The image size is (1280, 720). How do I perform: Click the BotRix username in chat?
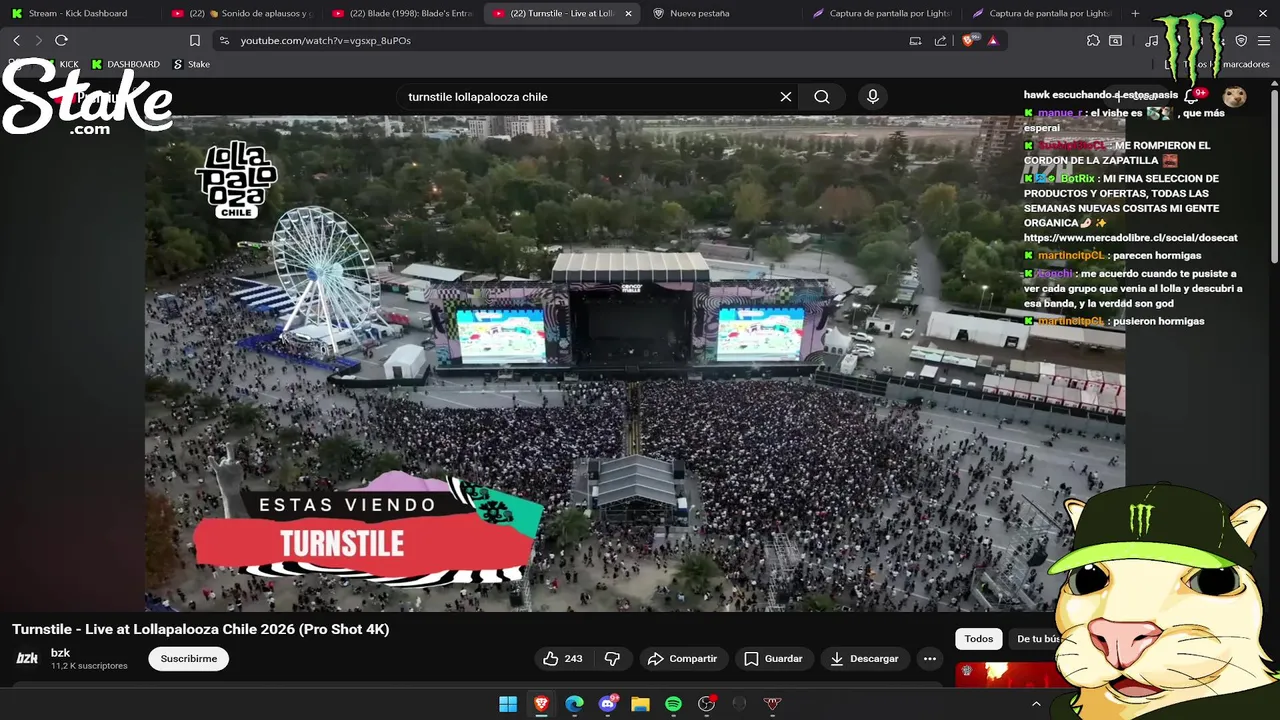click(x=1078, y=178)
